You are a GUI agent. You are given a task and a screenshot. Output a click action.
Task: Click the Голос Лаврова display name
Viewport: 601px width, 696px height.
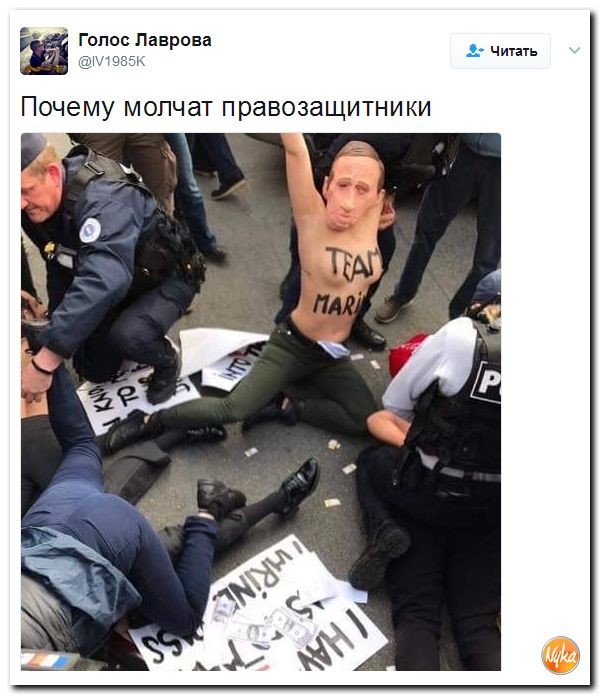pyautogui.click(x=145, y=40)
